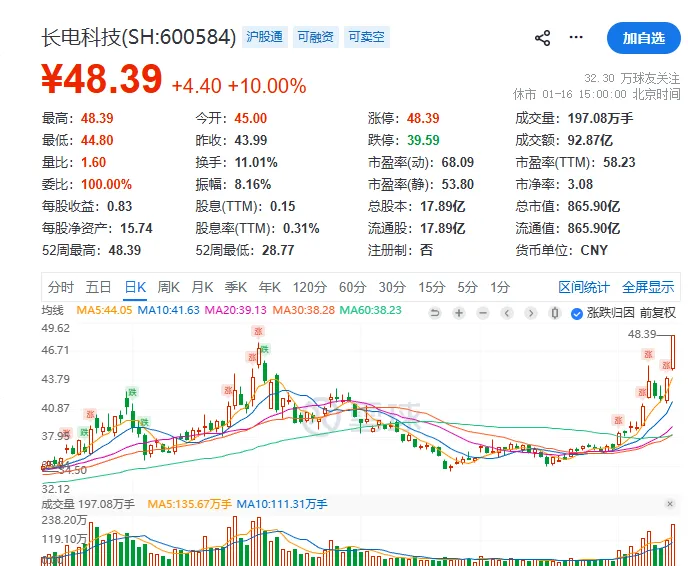Click the 总市值 865.90亿 value

(x=594, y=206)
